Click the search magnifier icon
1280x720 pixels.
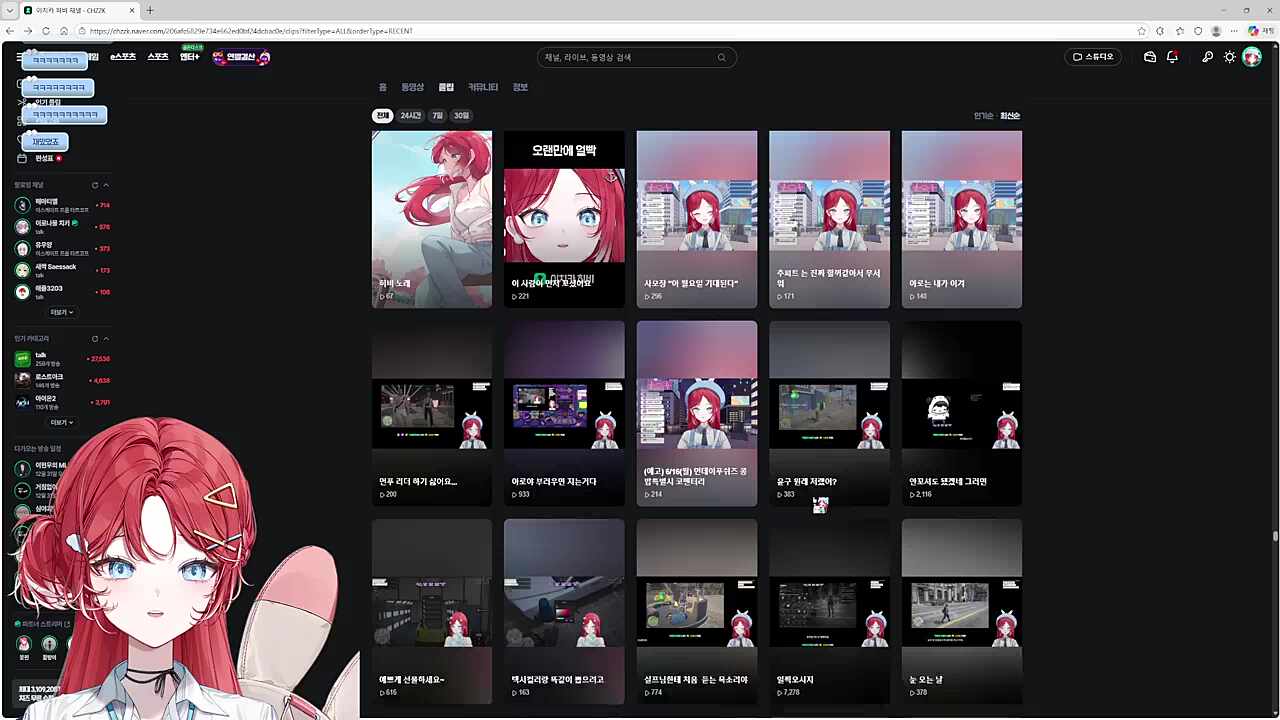[x=721, y=57]
